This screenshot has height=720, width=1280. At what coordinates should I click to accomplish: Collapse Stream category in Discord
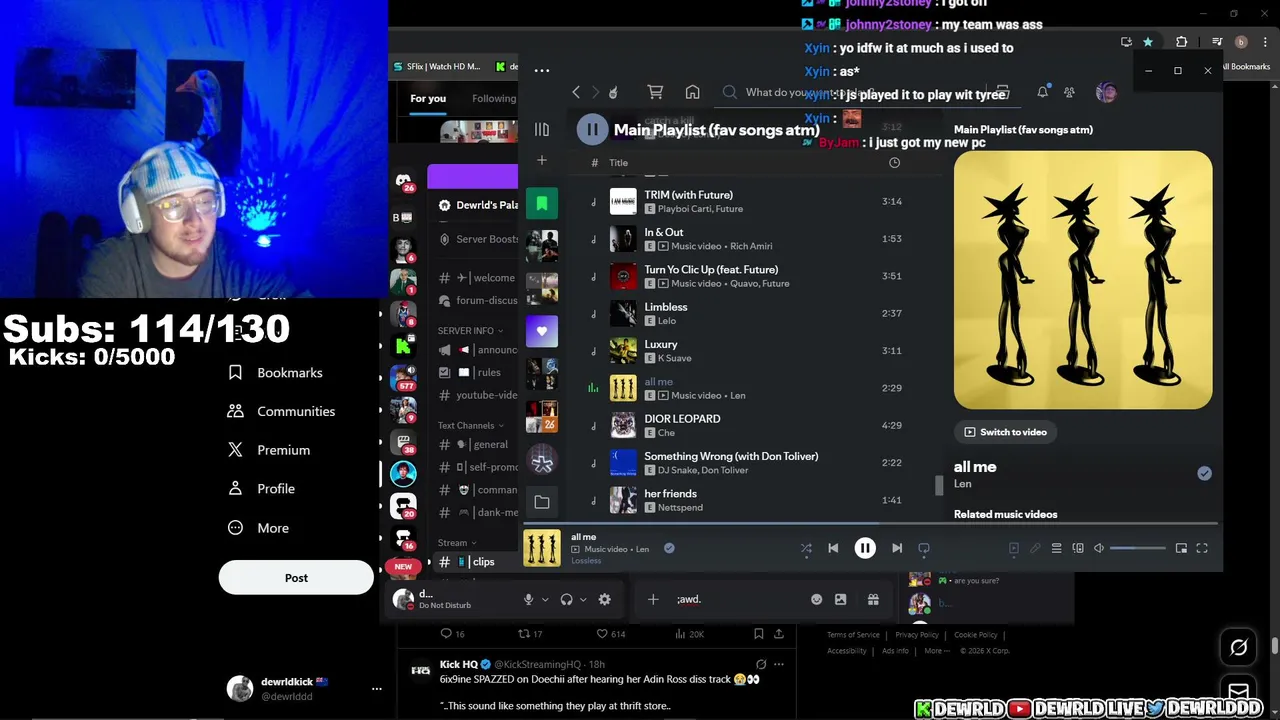(x=457, y=543)
